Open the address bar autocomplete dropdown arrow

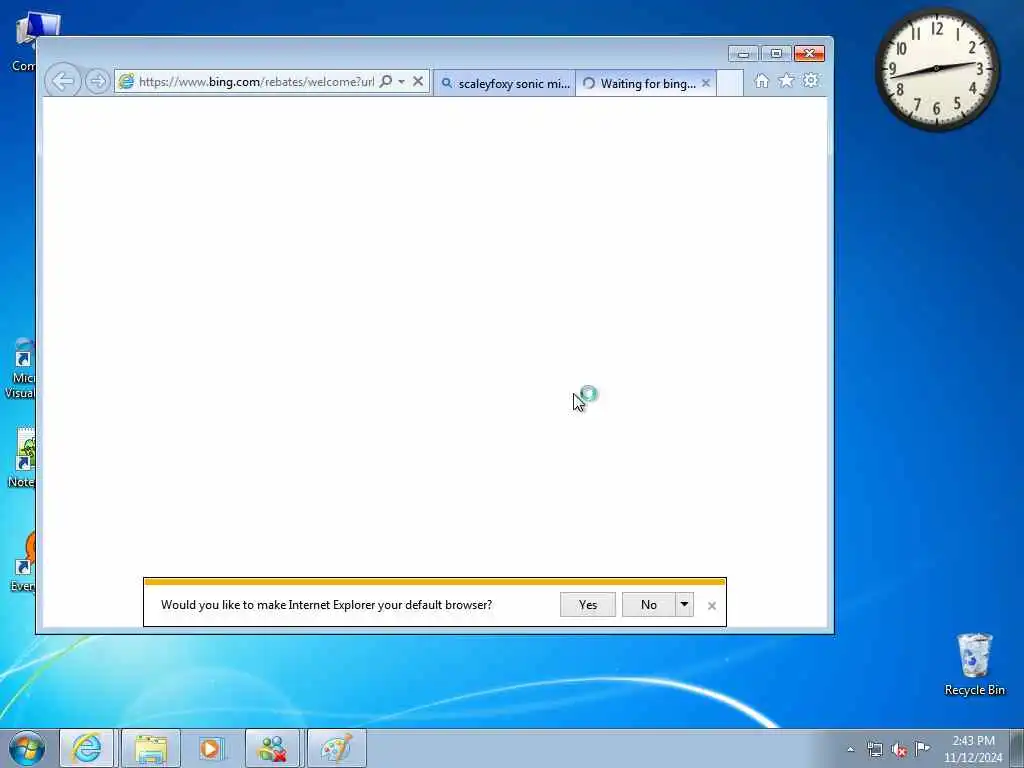pyautogui.click(x=401, y=82)
